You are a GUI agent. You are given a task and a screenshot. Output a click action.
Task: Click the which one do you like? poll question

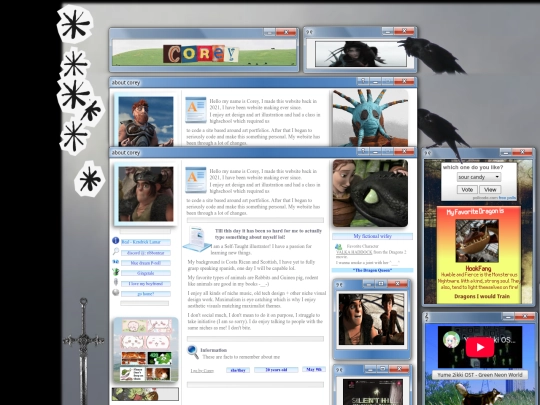(x=472, y=167)
